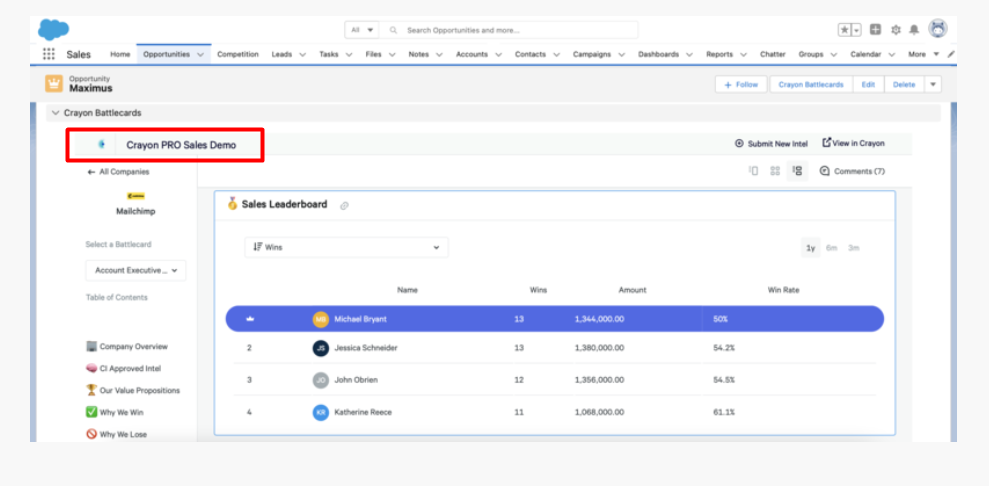Jump to CI Approved Intel section
The image size is (989, 486).
pos(124,368)
